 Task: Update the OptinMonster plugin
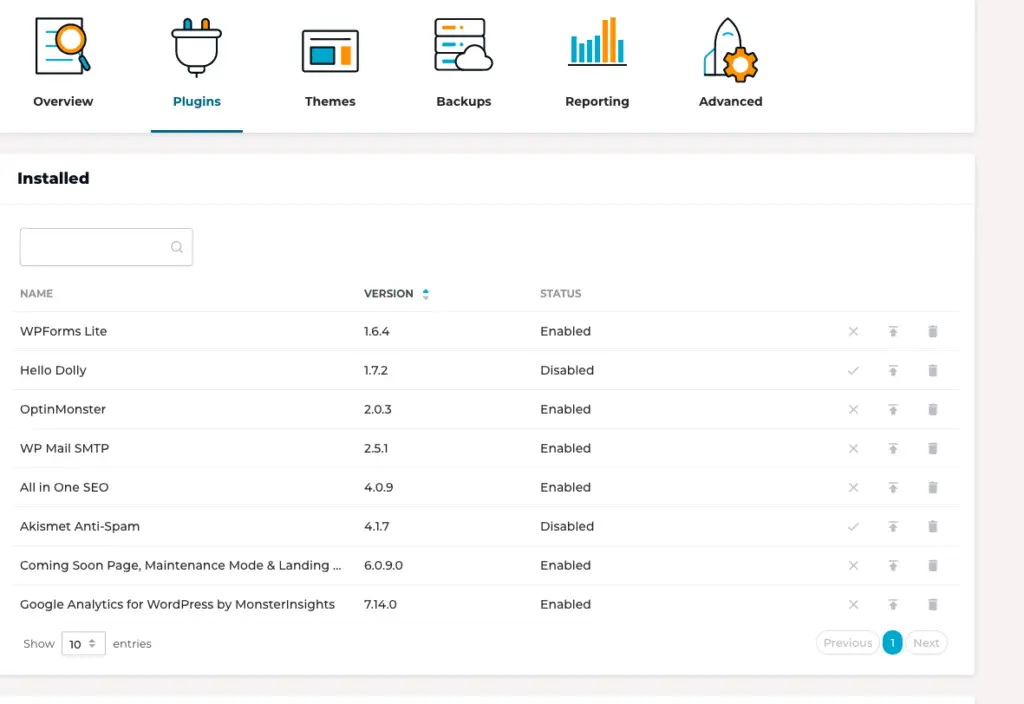coord(893,409)
